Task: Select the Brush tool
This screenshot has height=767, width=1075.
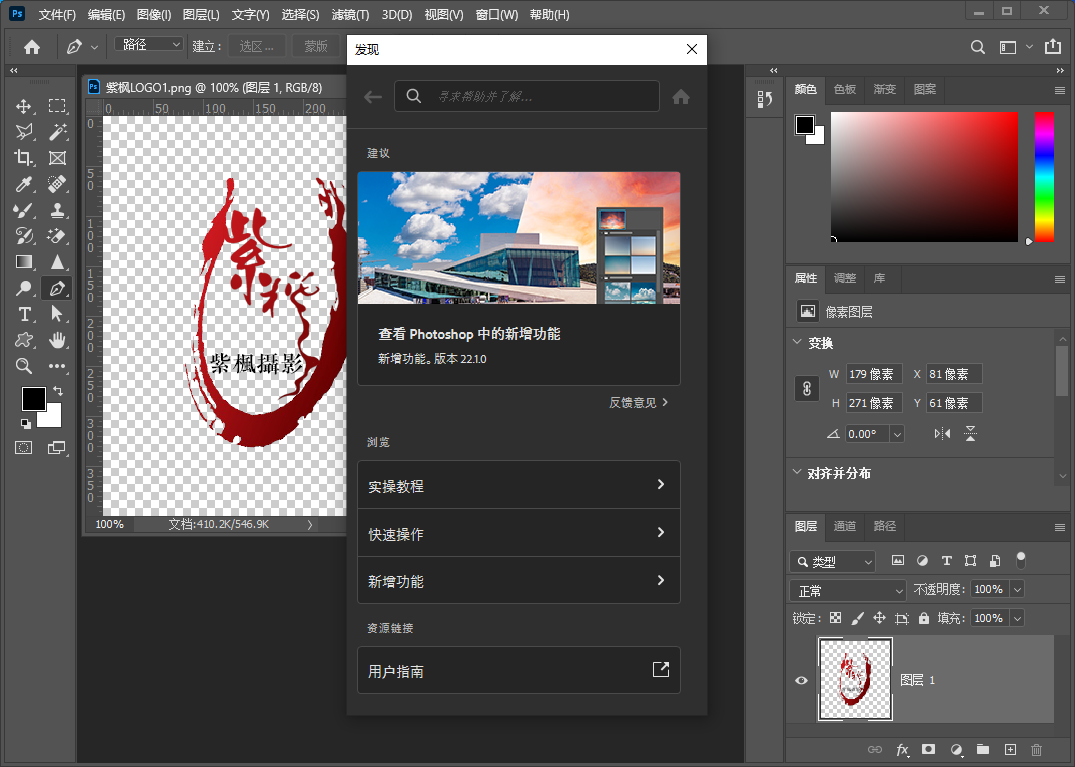Action: (x=24, y=210)
